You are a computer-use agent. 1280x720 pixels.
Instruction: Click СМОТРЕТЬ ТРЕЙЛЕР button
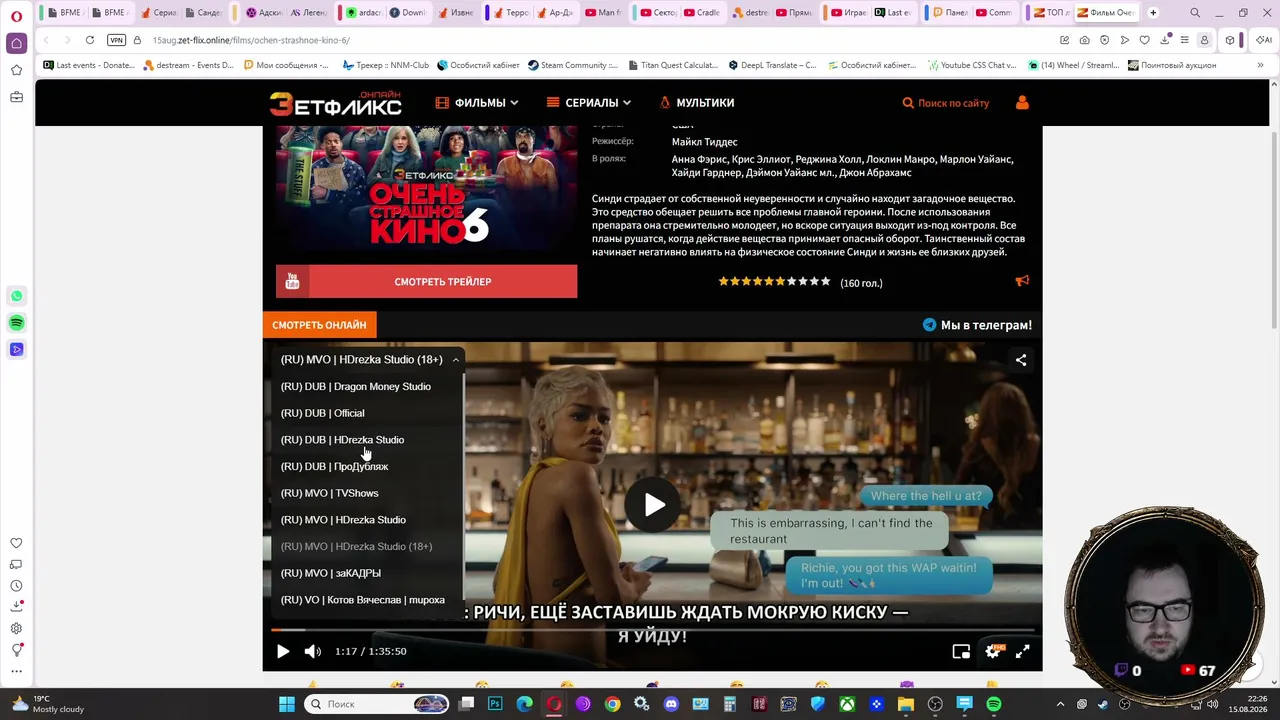pyautogui.click(x=427, y=282)
